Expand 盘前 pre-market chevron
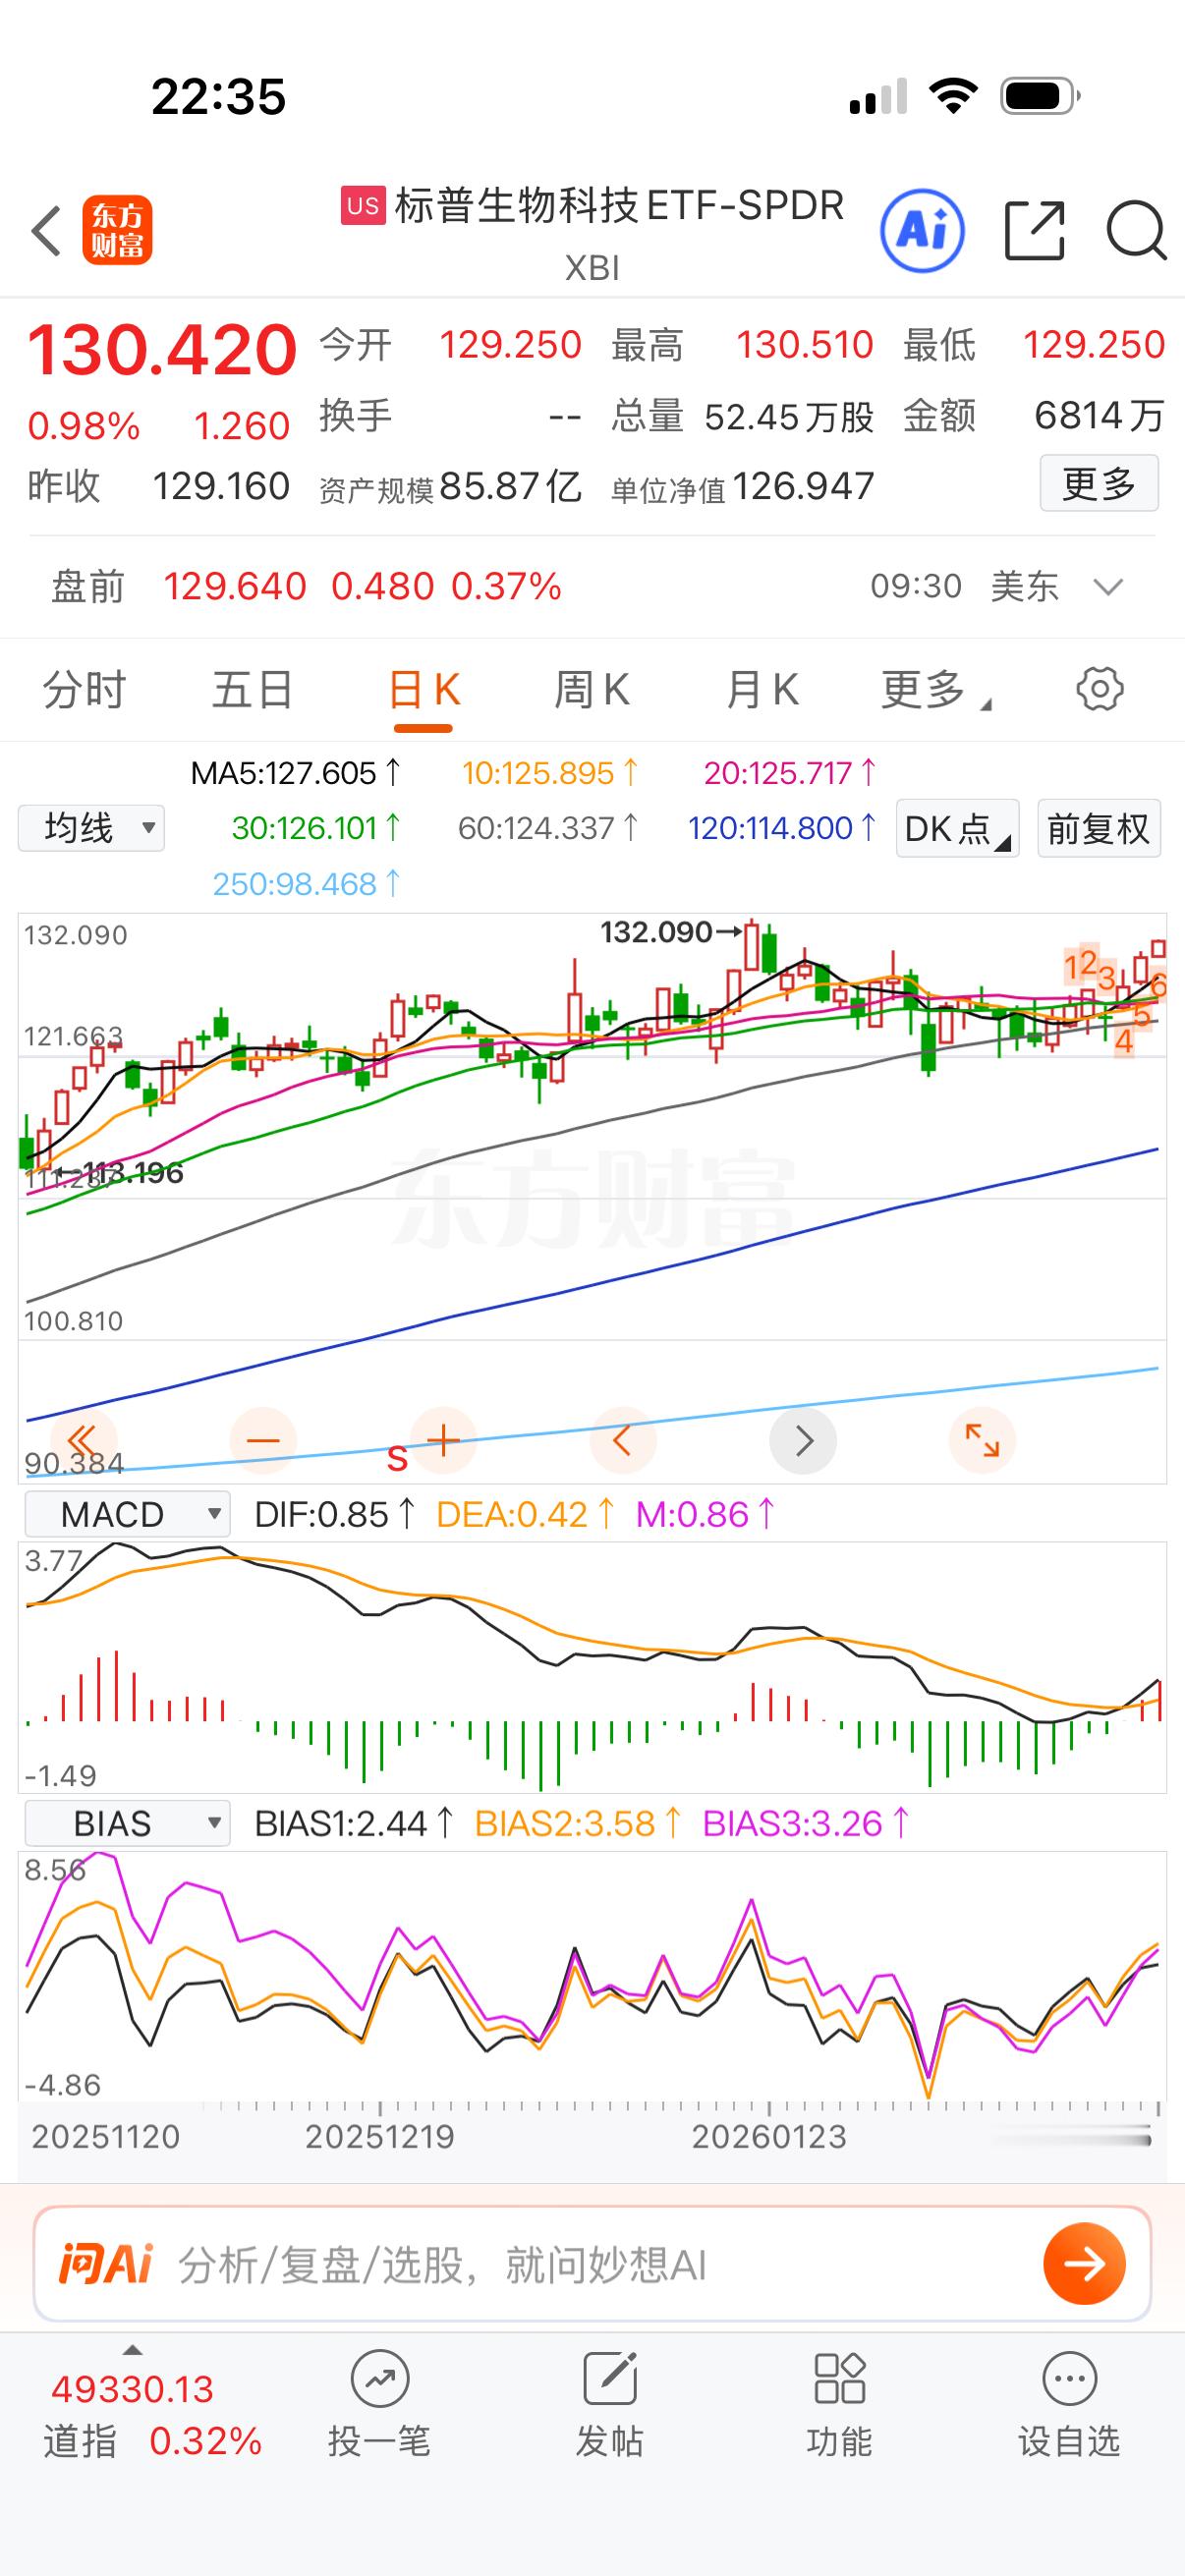The height and width of the screenshot is (2576, 1185). [1108, 587]
